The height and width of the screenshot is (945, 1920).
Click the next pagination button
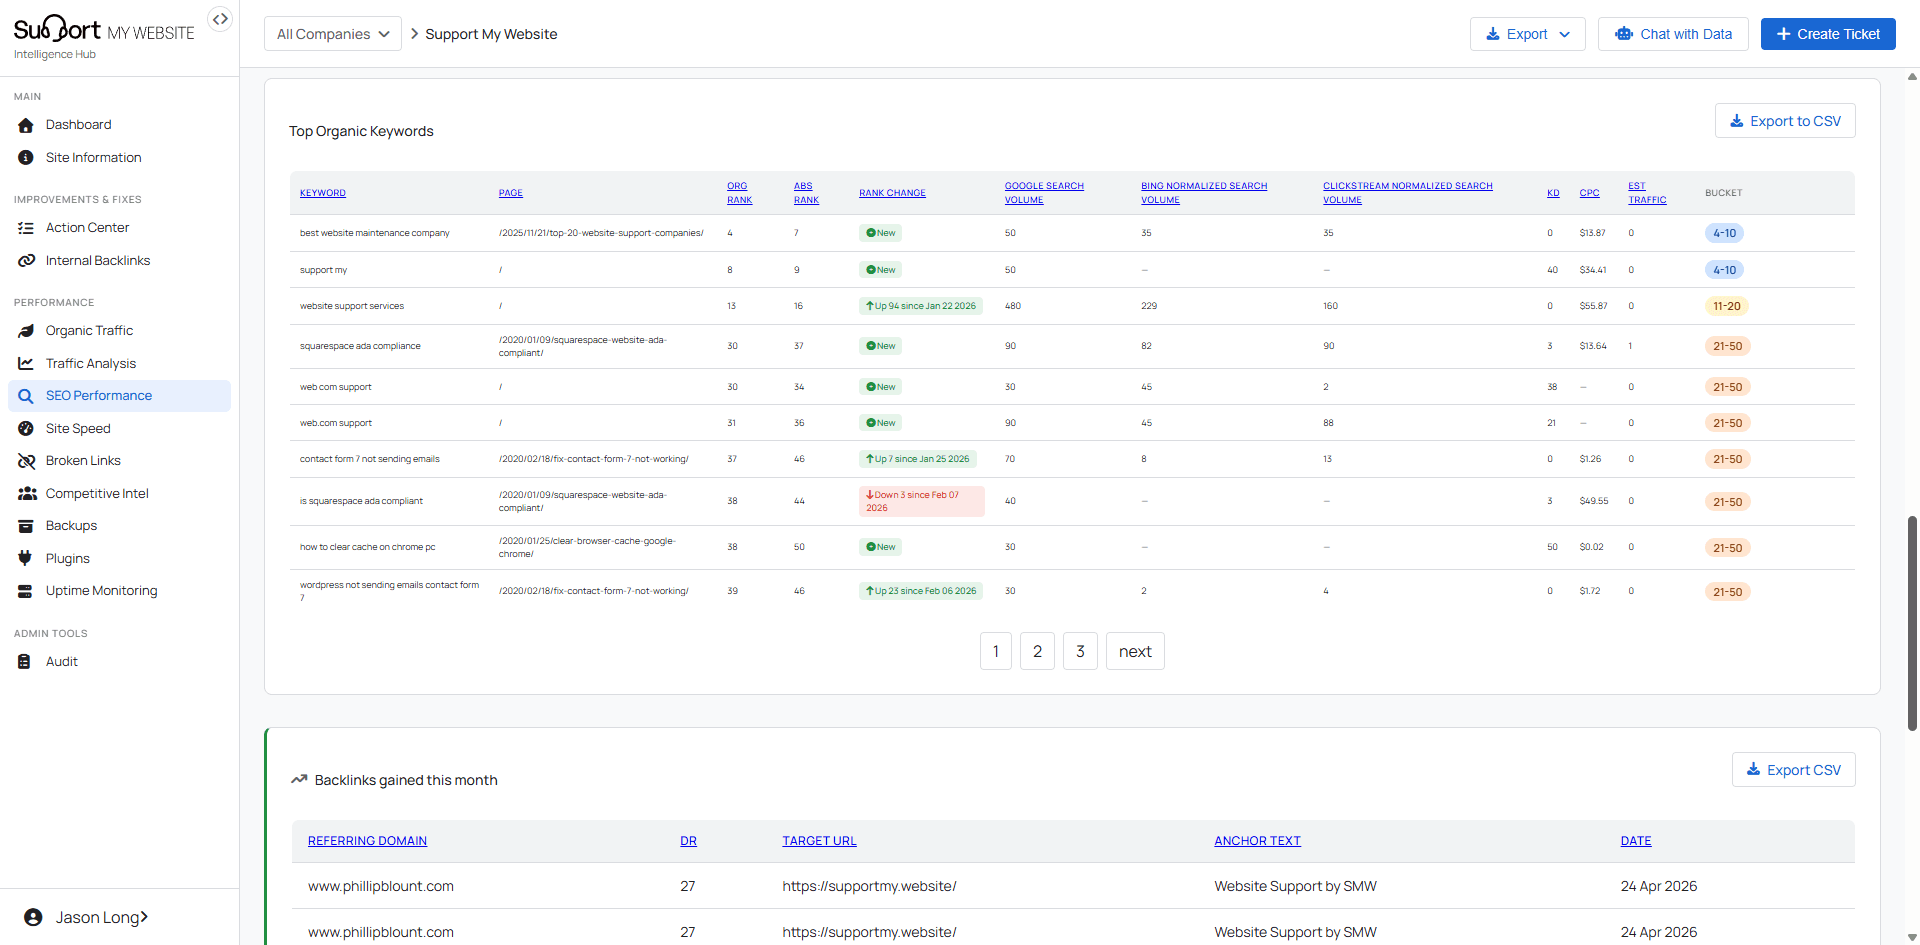pyautogui.click(x=1135, y=651)
